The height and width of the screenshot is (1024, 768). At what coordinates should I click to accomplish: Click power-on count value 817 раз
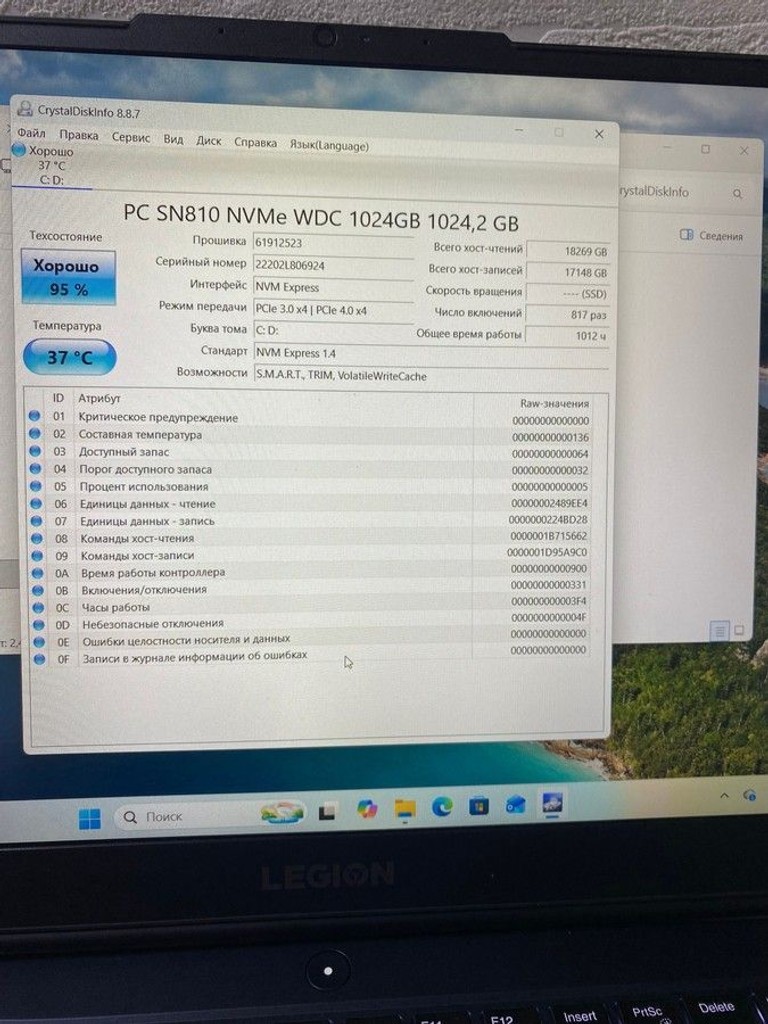[568, 315]
